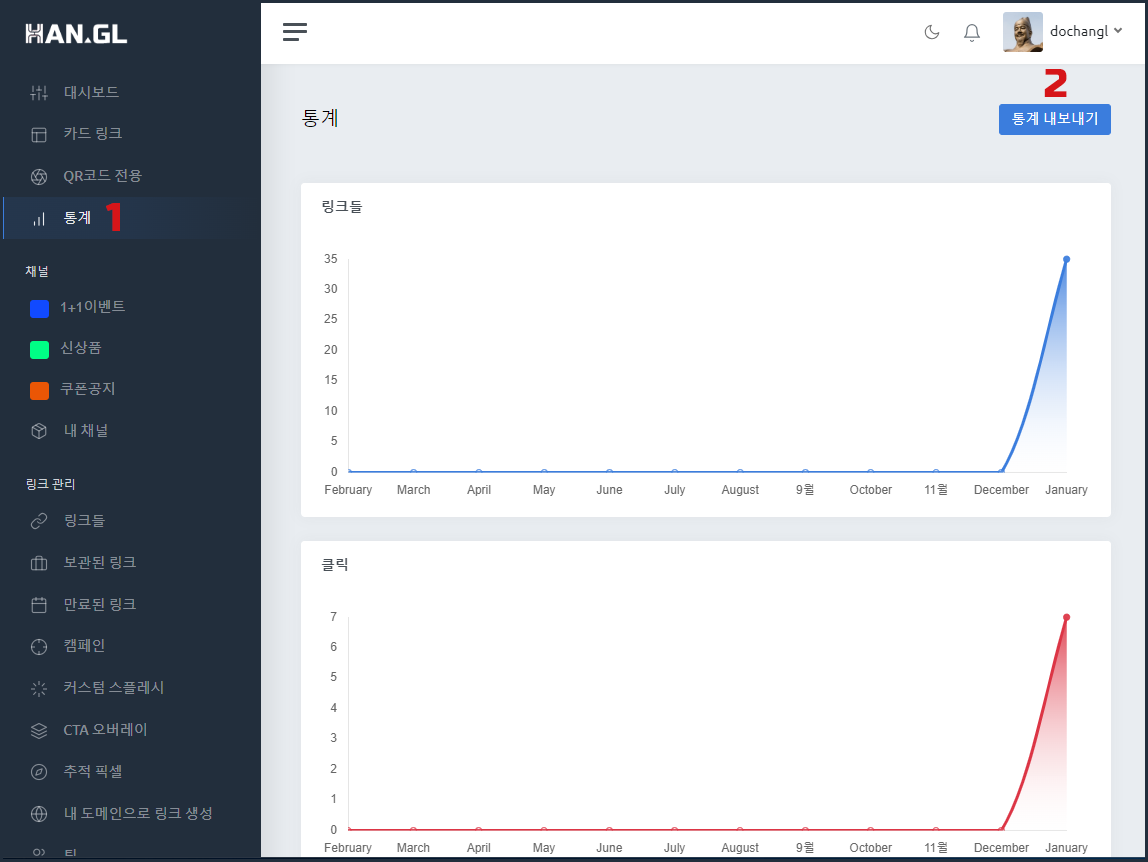Viewport: 1148px width, 862px height.
Task: Open notifications bell icon
Action: click(972, 32)
